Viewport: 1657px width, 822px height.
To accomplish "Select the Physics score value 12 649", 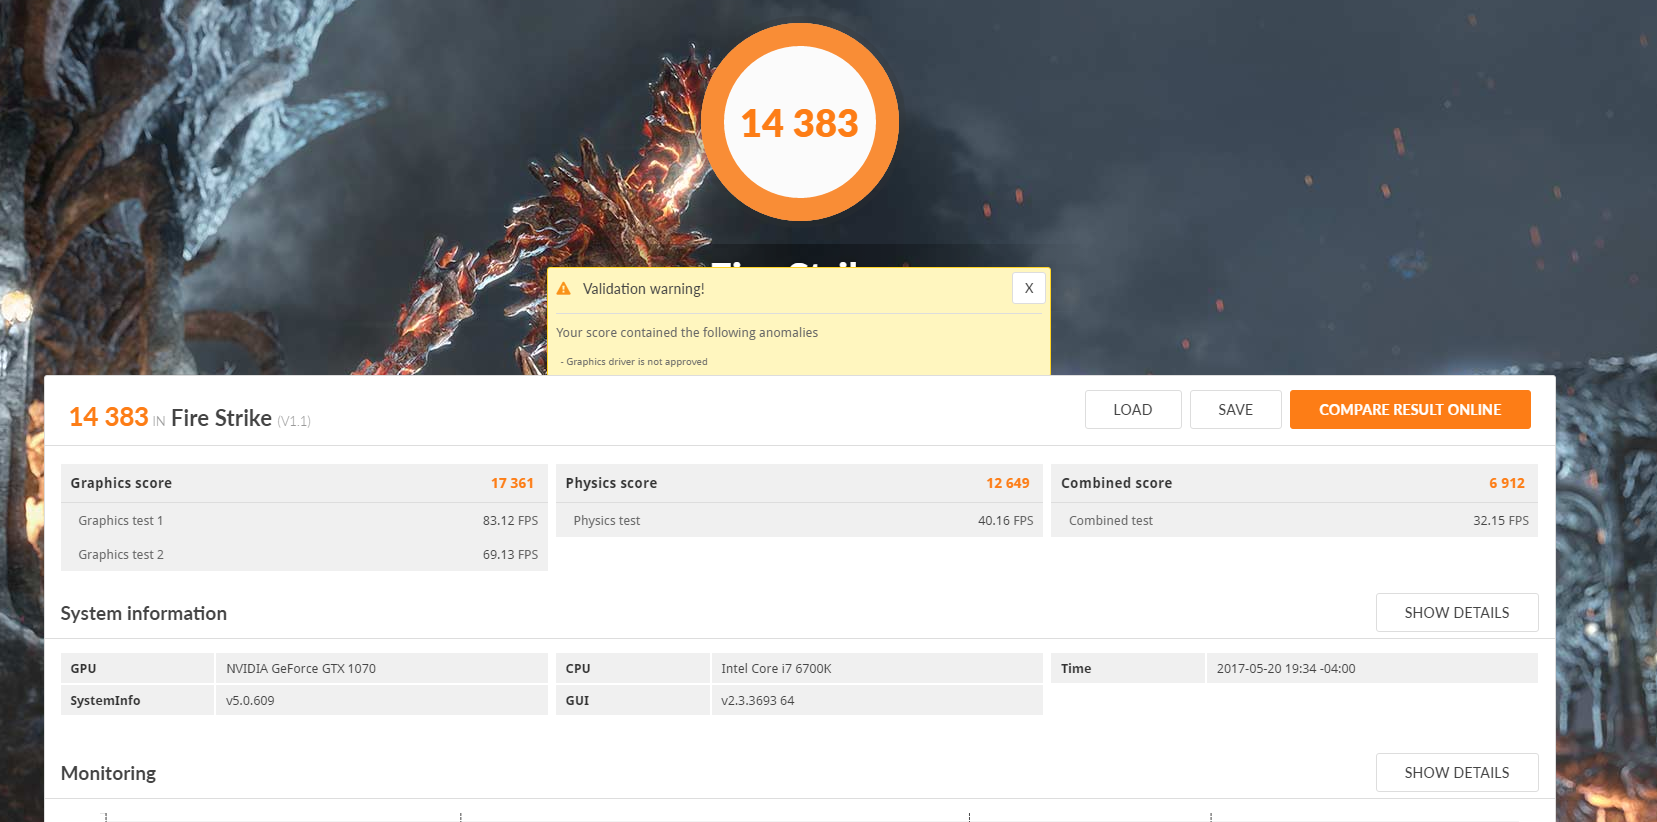I will coord(1008,483).
